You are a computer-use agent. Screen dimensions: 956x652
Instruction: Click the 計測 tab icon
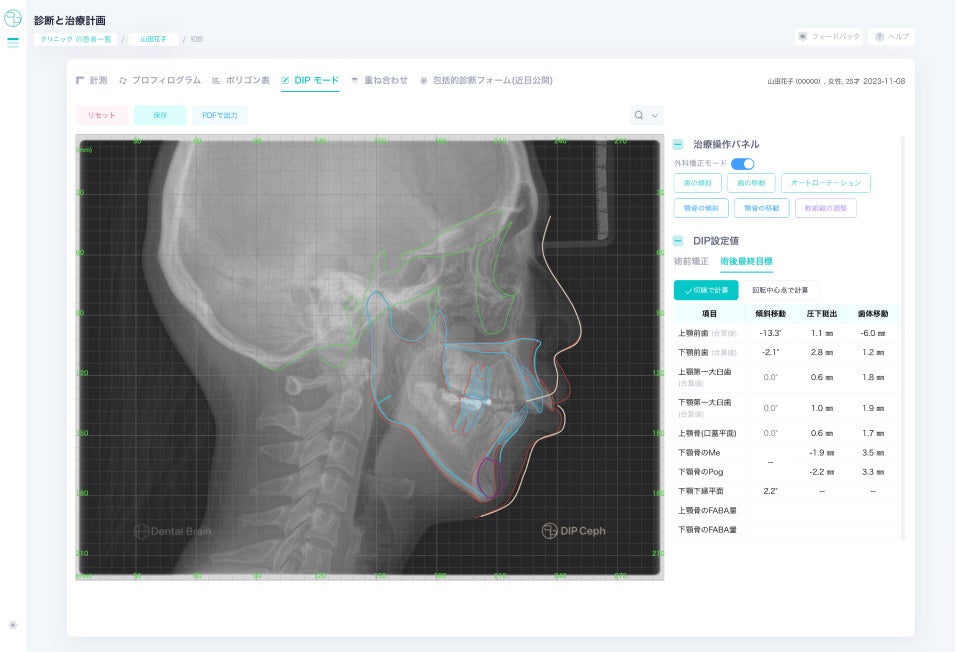(x=80, y=81)
